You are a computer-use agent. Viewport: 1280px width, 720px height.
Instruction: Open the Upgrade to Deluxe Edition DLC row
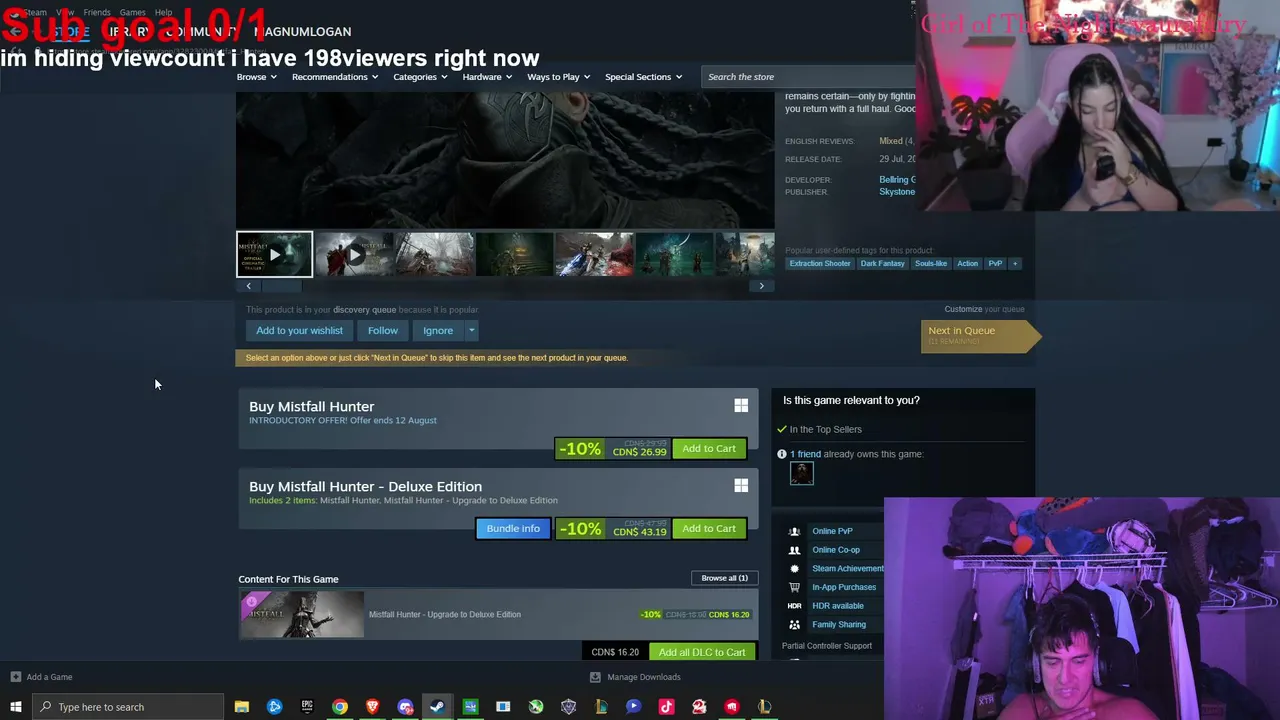tap(498, 615)
